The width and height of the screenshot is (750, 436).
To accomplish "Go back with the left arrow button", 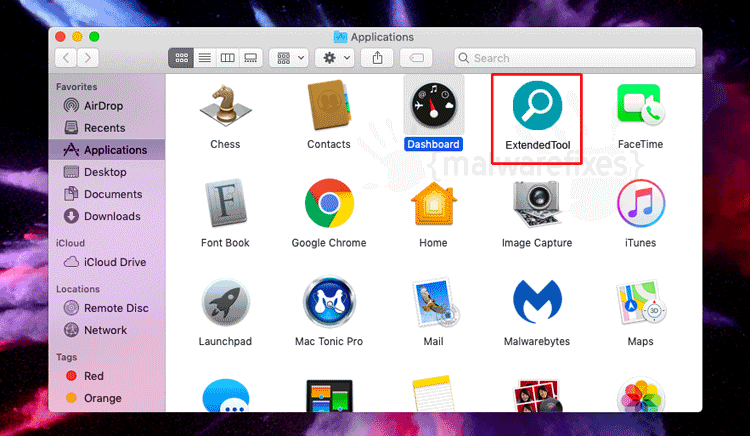I will [66, 58].
